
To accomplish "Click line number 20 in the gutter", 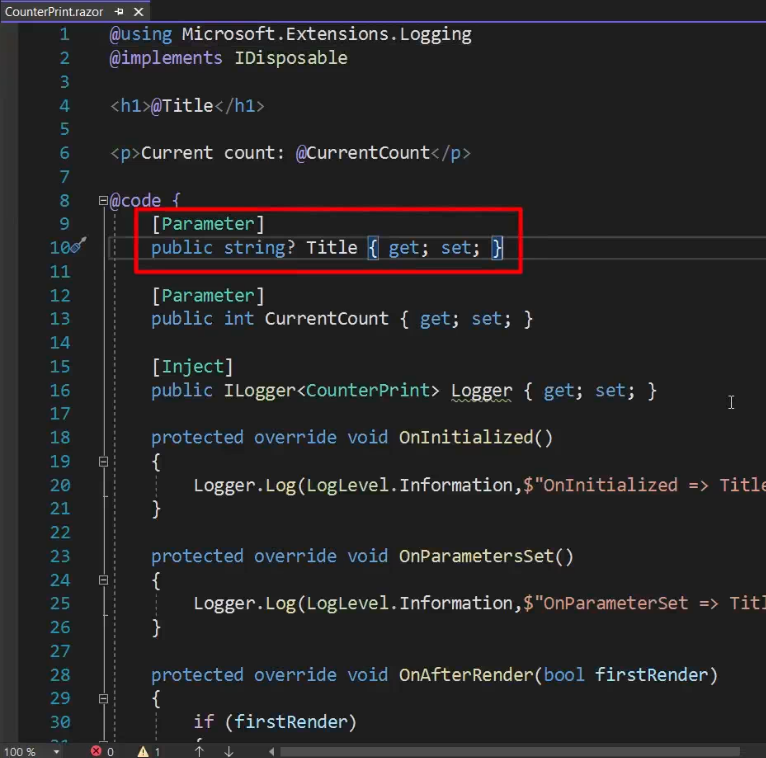I will click(61, 485).
